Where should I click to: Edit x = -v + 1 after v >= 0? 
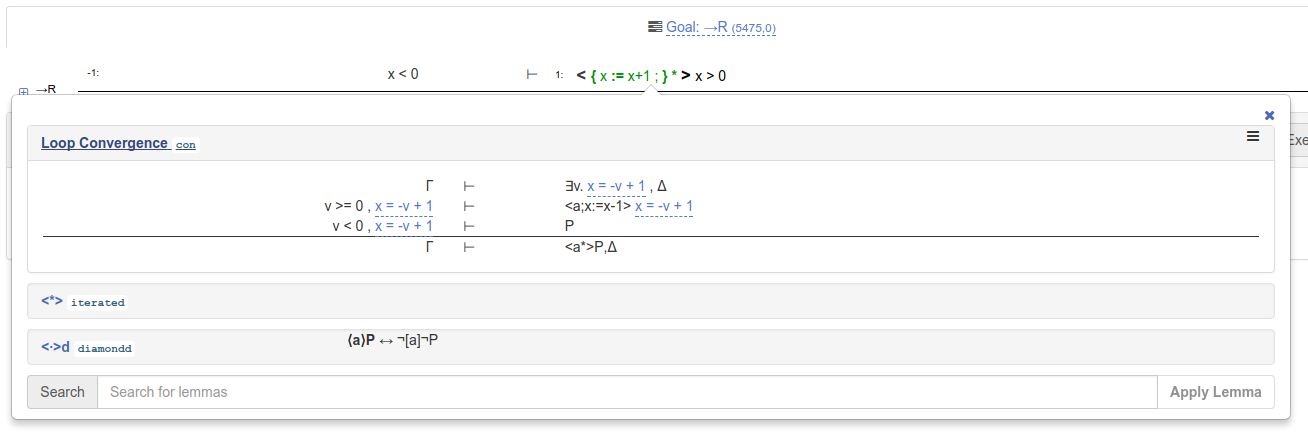click(404, 206)
